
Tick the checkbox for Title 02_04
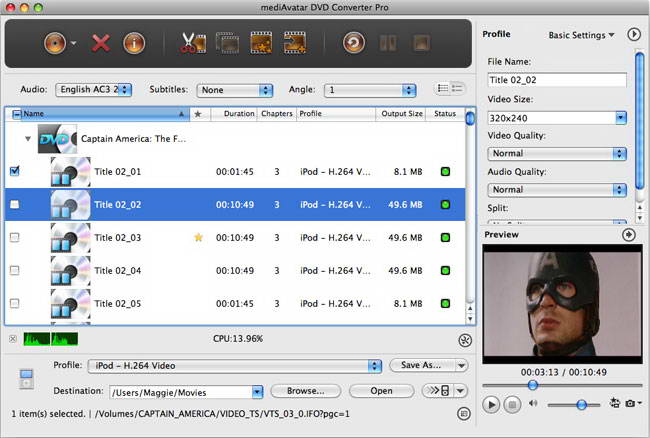pyautogui.click(x=14, y=270)
